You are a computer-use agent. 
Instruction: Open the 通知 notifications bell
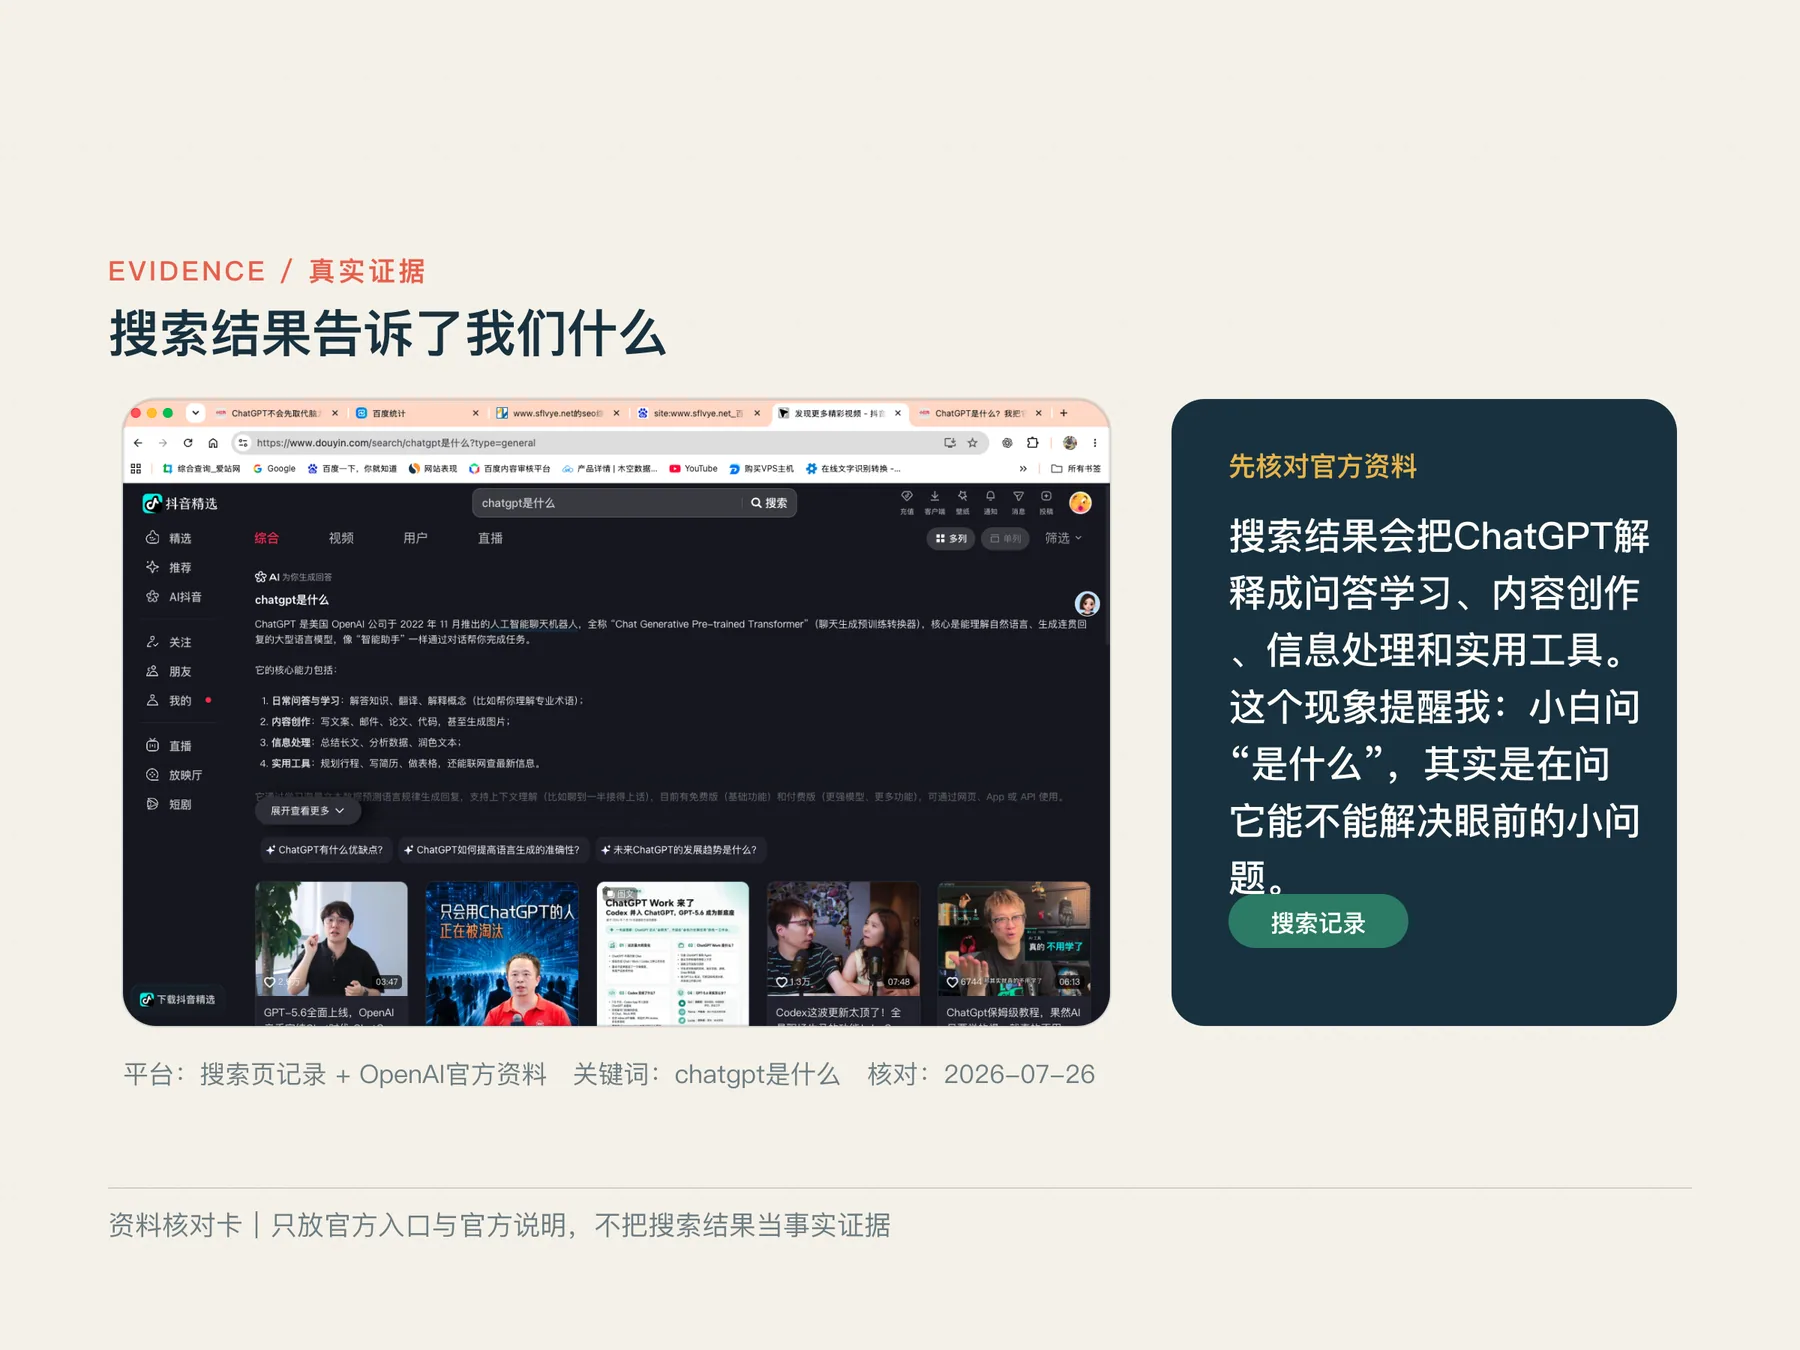tap(990, 502)
